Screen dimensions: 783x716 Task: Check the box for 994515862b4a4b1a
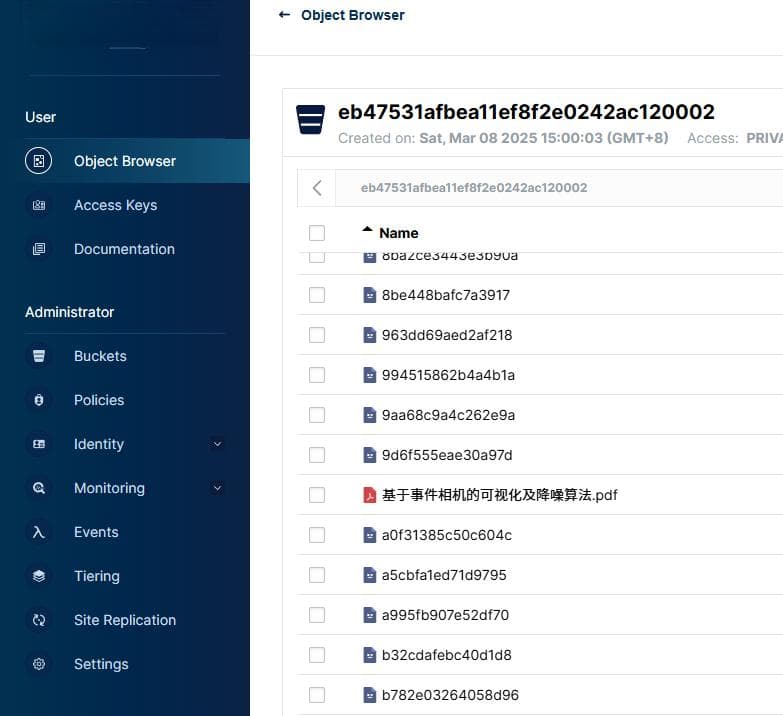tap(317, 375)
